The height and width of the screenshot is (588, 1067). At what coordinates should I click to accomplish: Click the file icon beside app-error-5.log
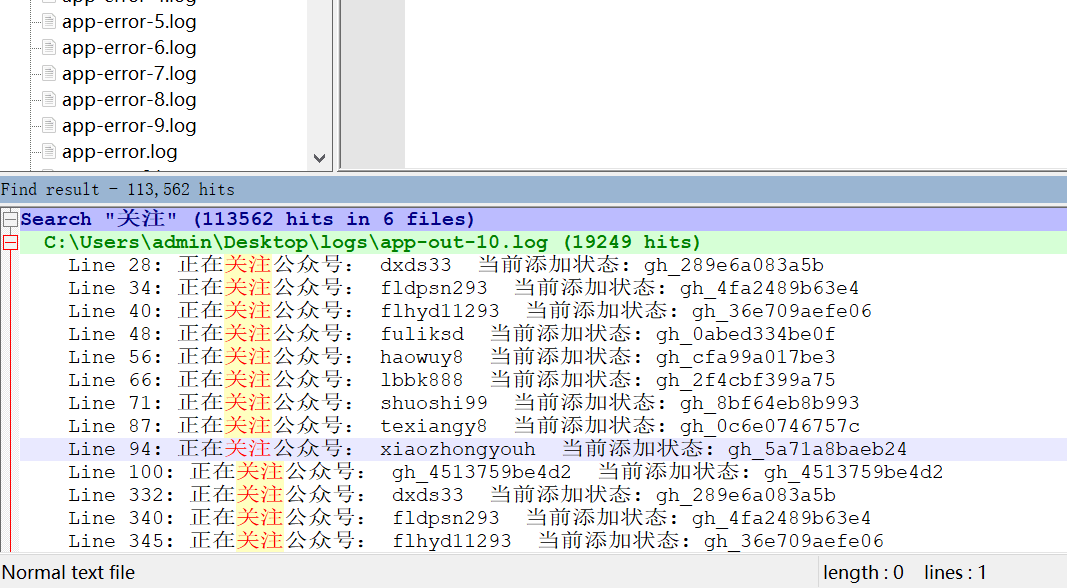click(47, 21)
